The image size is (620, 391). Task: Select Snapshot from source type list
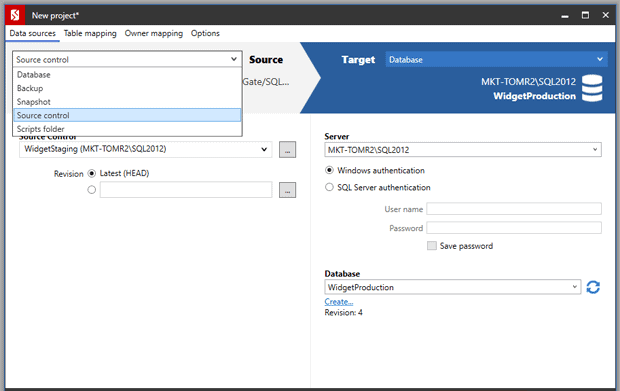pyautogui.click(x=127, y=102)
